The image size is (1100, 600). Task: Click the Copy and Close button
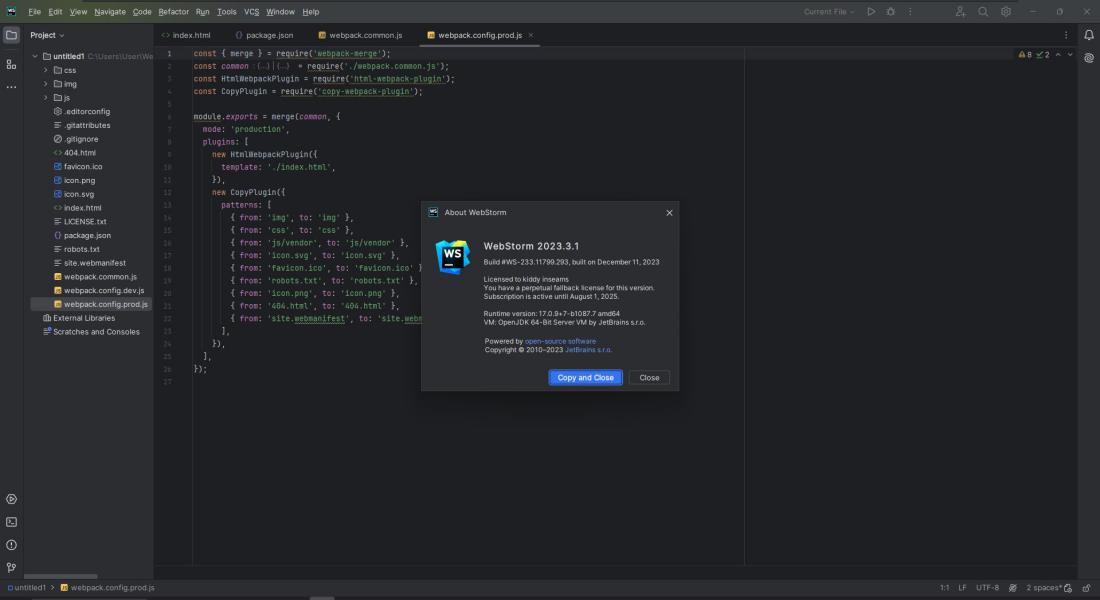[x=585, y=378]
